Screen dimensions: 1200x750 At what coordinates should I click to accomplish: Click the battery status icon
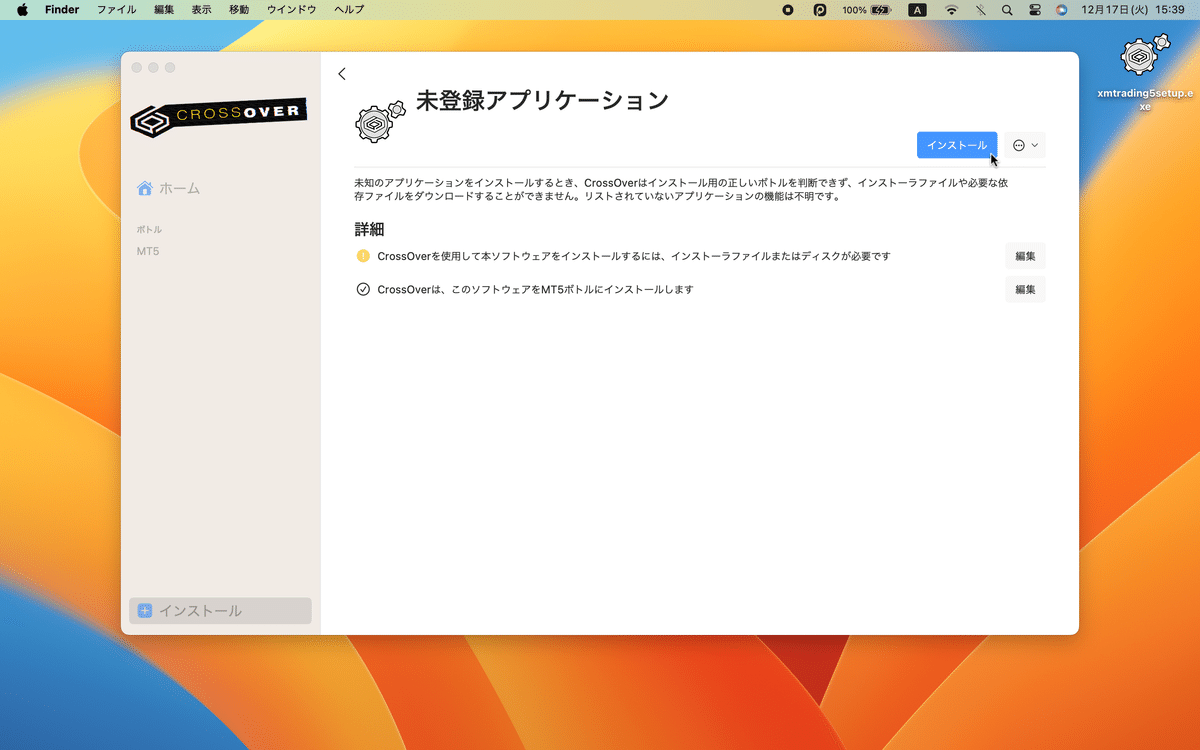coord(880,10)
